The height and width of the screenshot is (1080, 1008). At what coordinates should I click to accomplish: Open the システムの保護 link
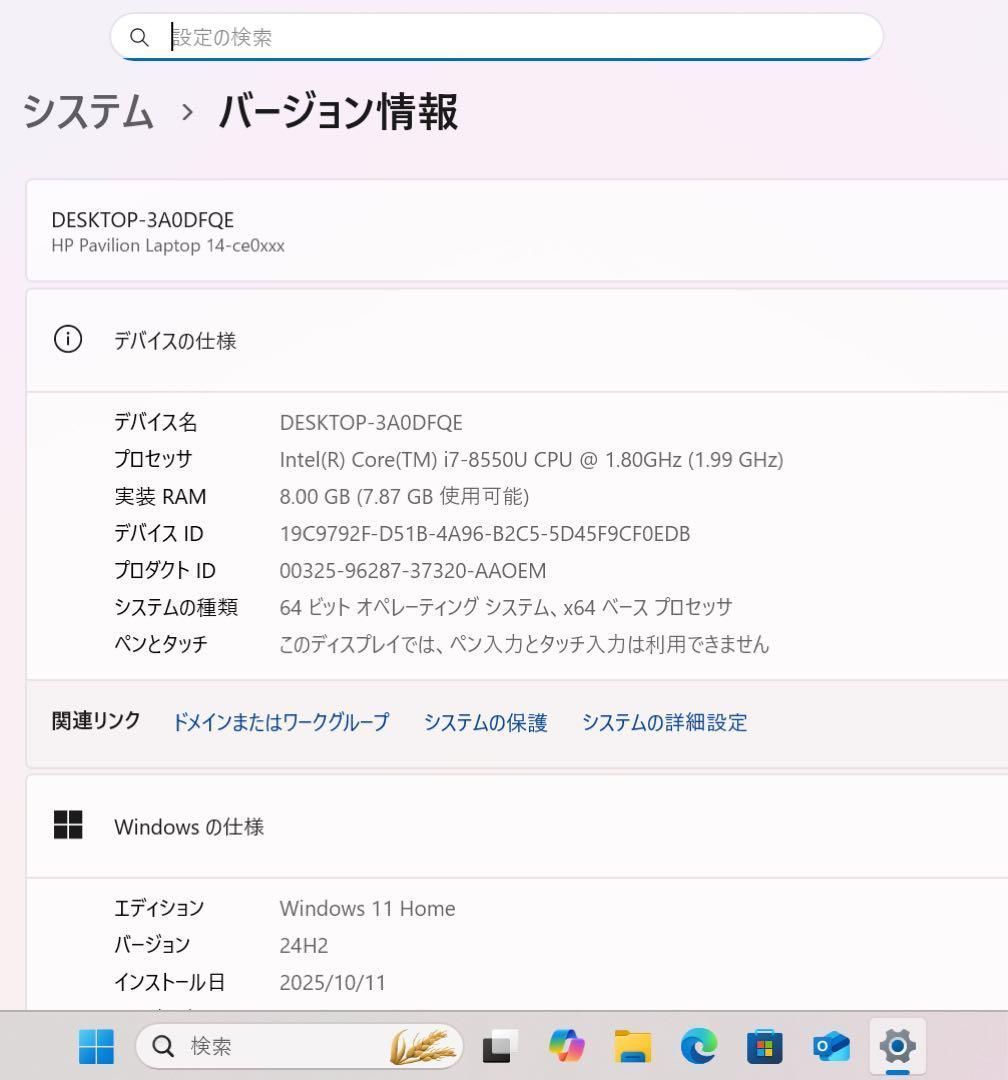(486, 722)
